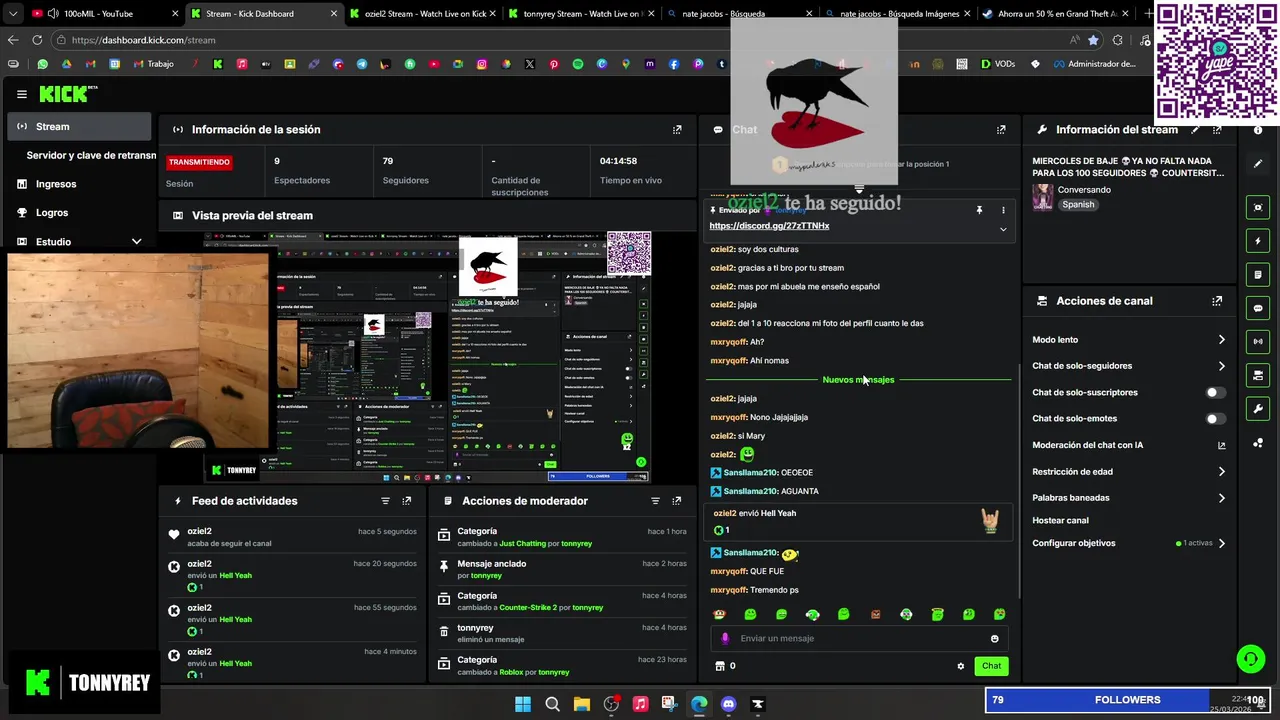Toggle Chat de solo-emotes switch

(1215, 418)
